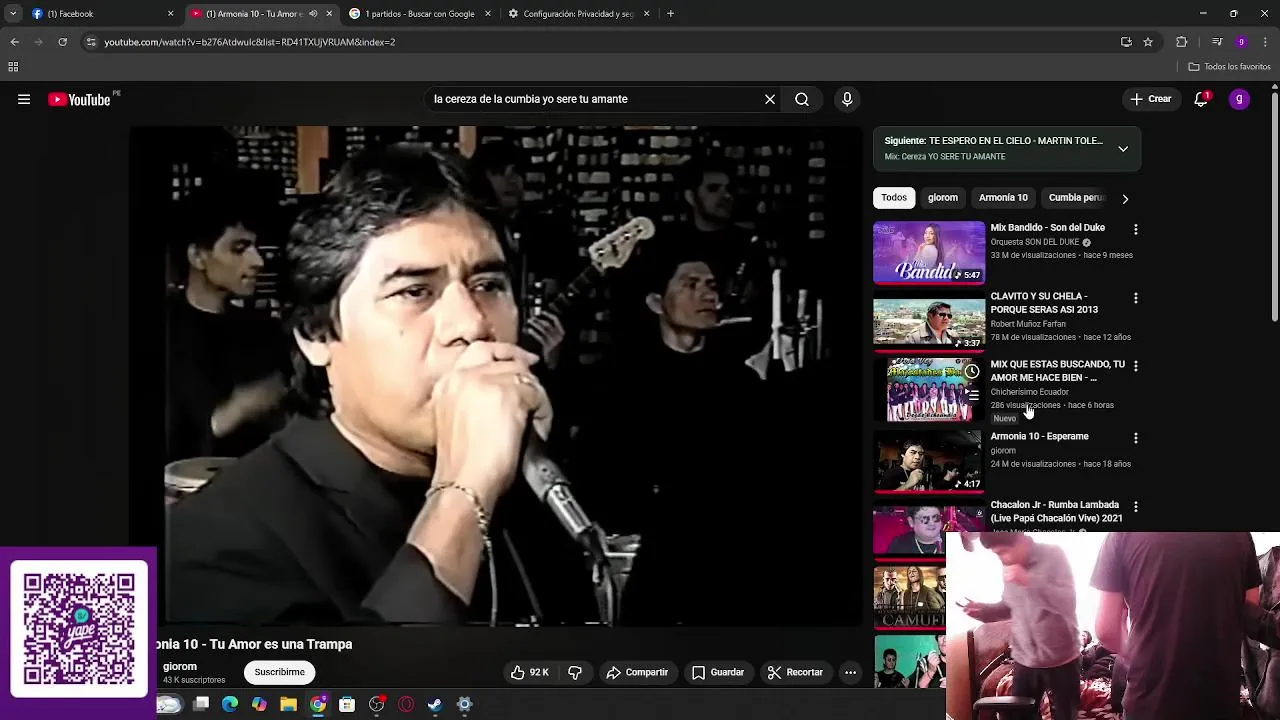Open the Chrome apps grid shortcut
1280x720 pixels.
click(13, 67)
